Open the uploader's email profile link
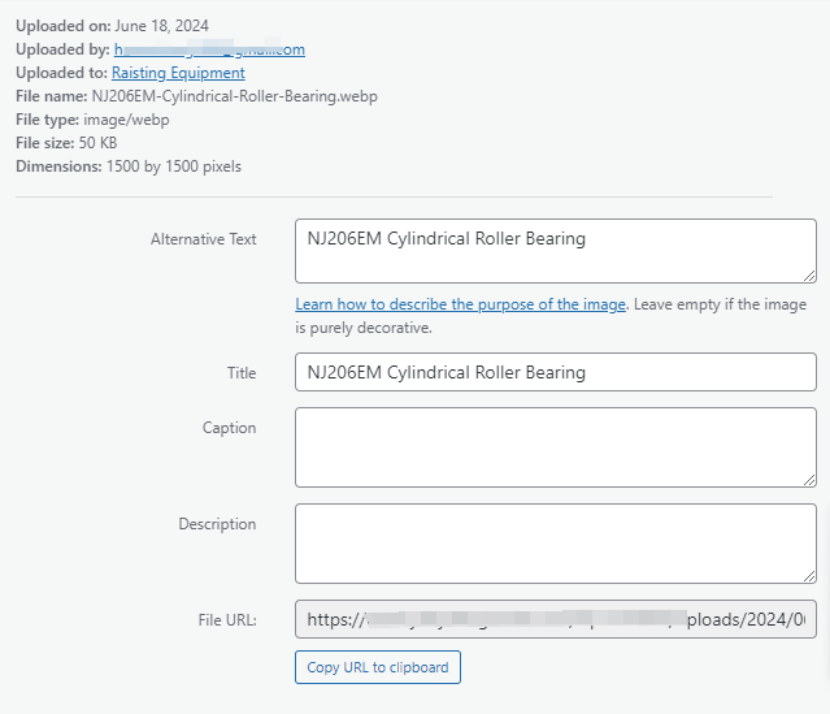 pyautogui.click(x=208, y=49)
